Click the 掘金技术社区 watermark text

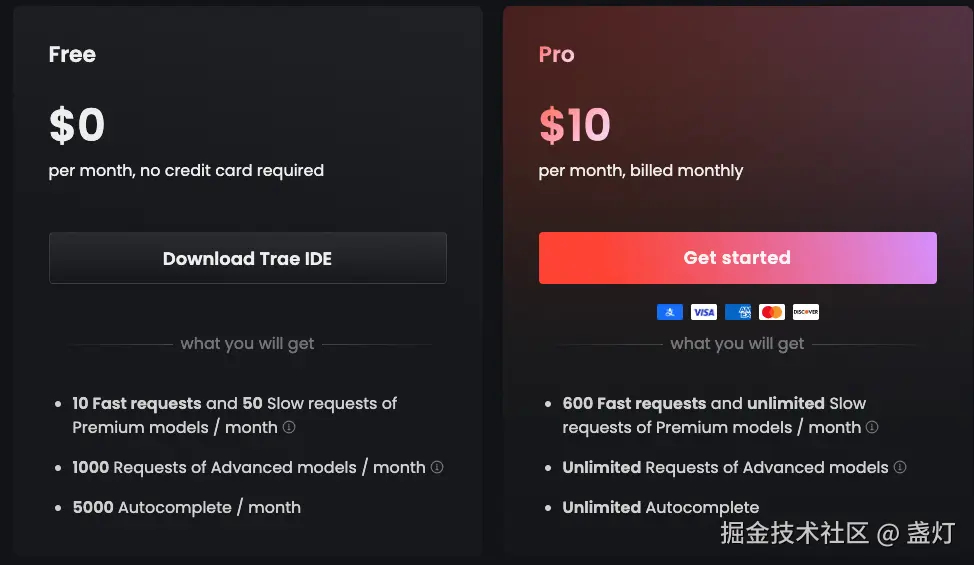click(795, 533)
